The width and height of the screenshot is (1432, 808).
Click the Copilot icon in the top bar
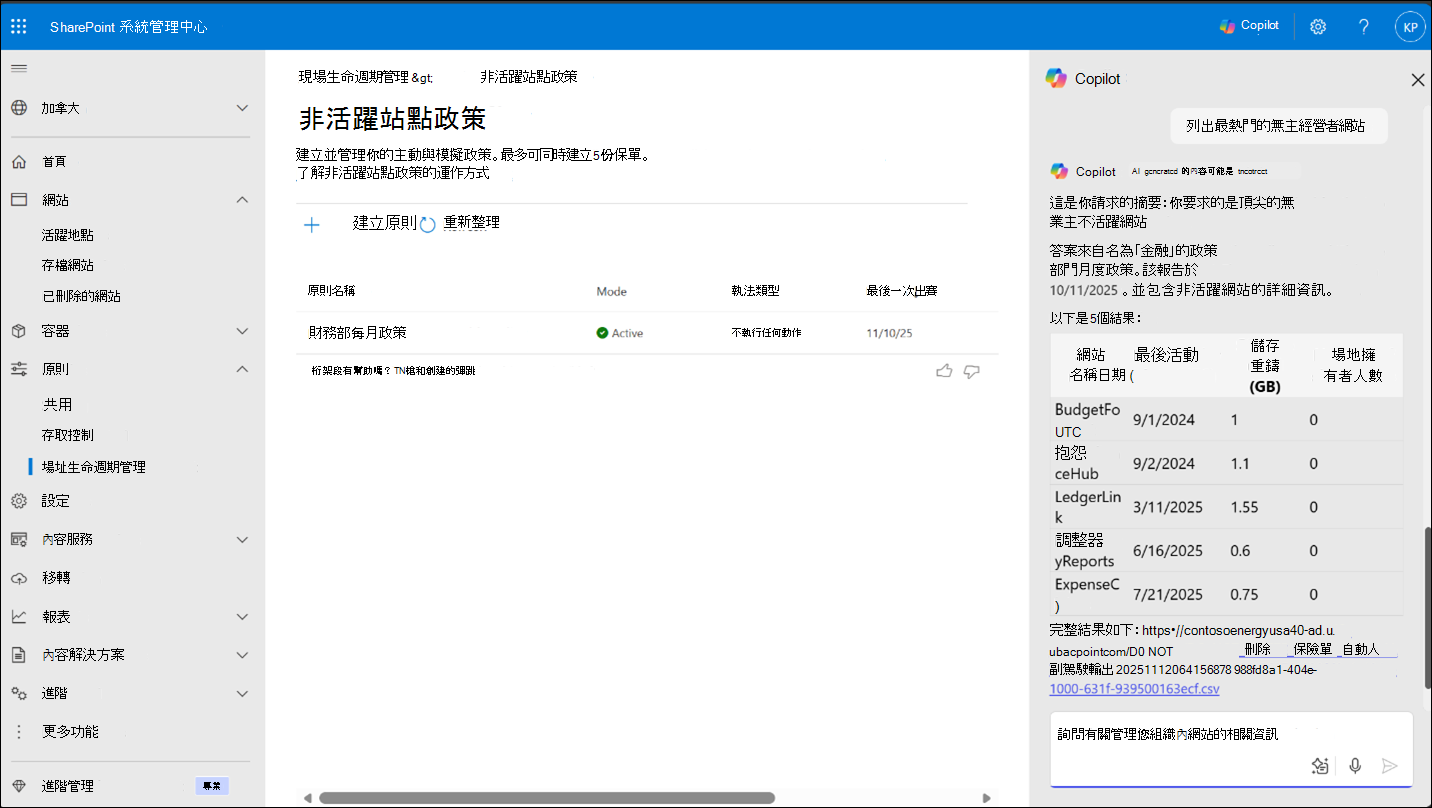click(1249, 25)
